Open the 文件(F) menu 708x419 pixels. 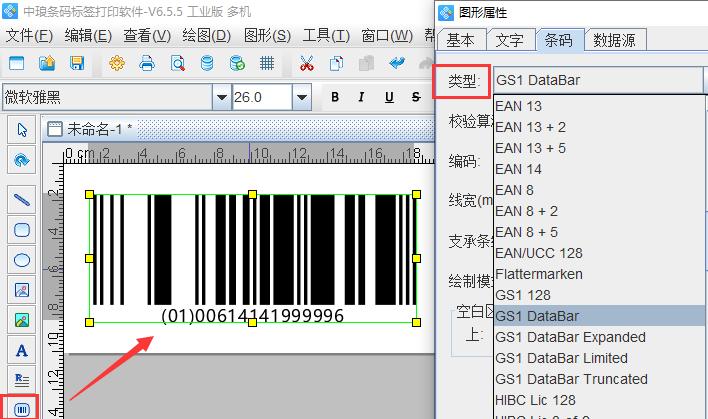click(x=29, y=35)
